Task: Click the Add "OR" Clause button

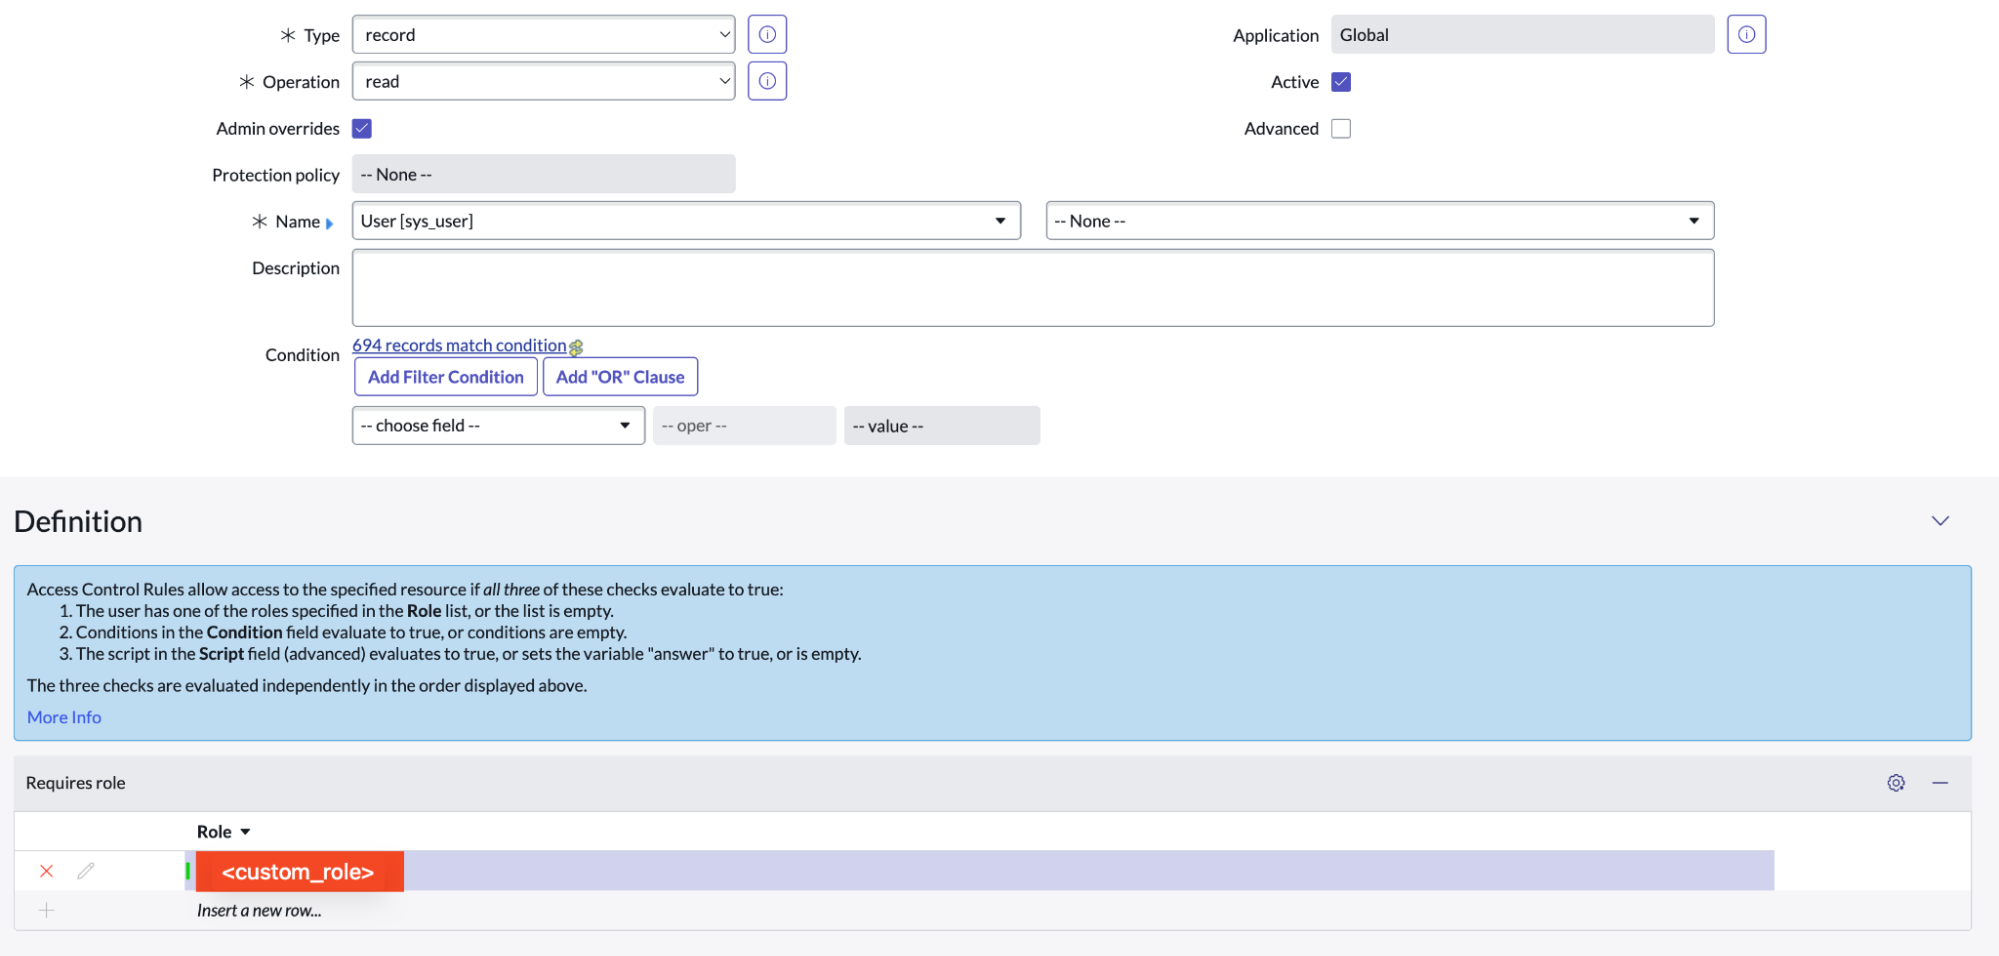Action: 620,377
